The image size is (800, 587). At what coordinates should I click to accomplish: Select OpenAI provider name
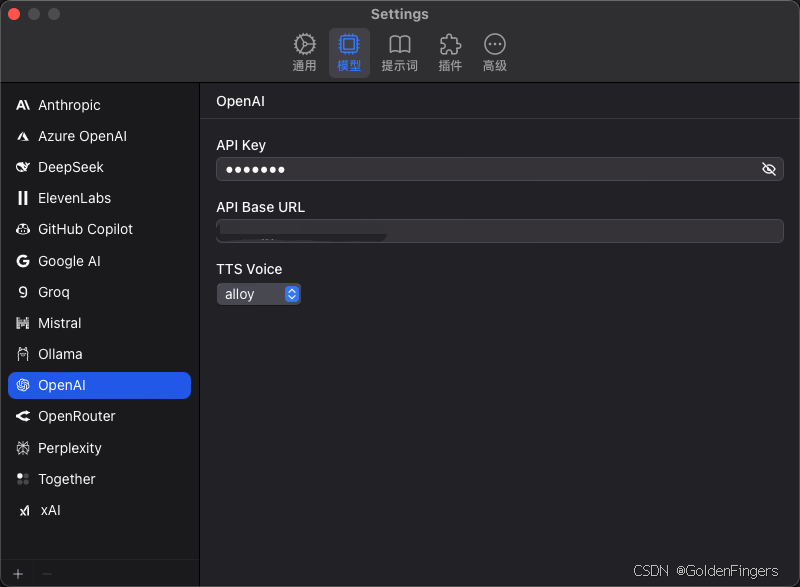[62, 385]
